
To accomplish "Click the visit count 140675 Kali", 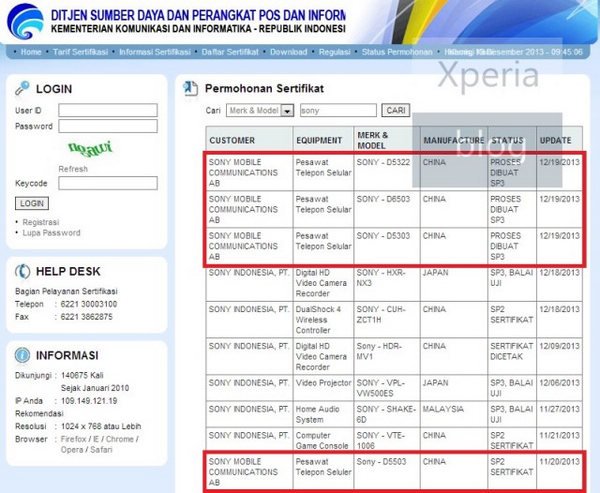I will [x=82, y=375].
